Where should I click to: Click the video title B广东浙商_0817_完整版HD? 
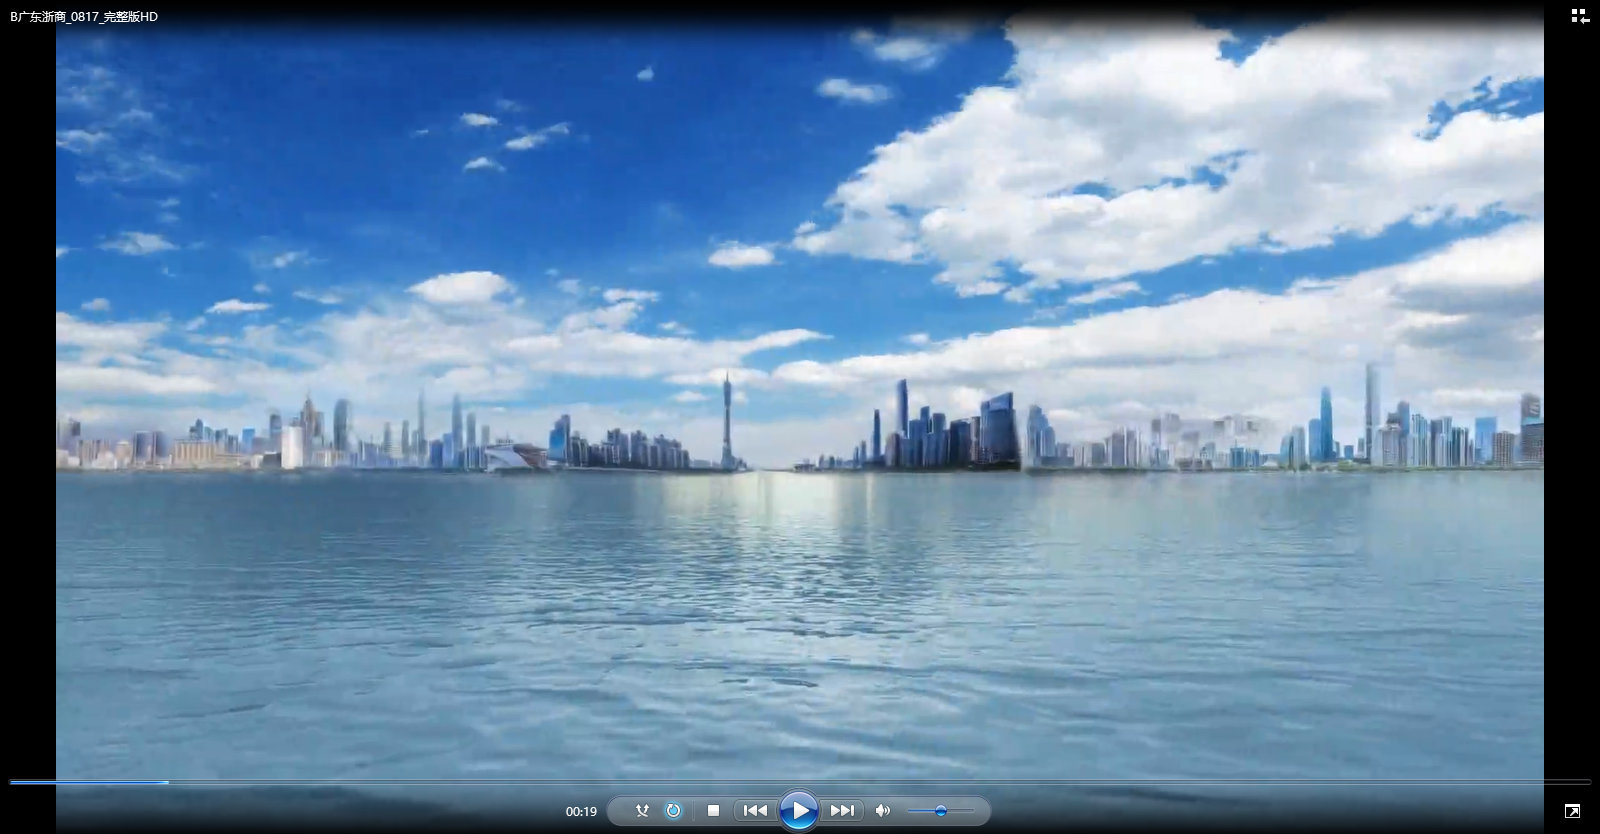tap(84, 17)
